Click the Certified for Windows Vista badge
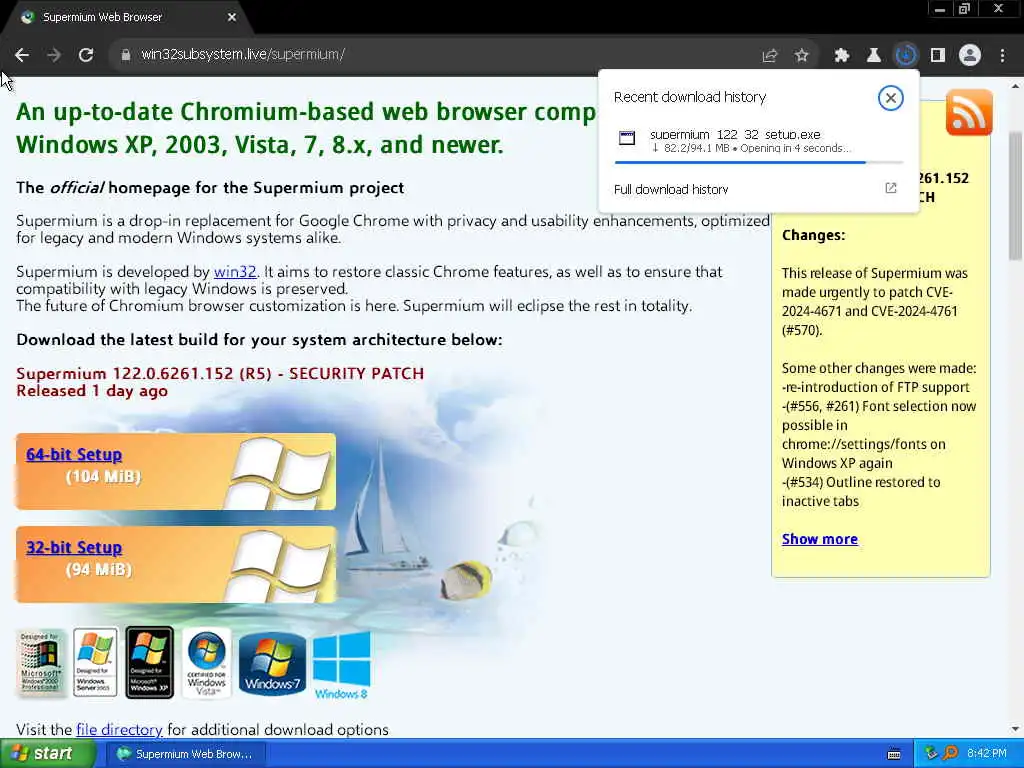Image resolution: width=1024 pixels, height=768 pixels. click(x=206, y=664)
